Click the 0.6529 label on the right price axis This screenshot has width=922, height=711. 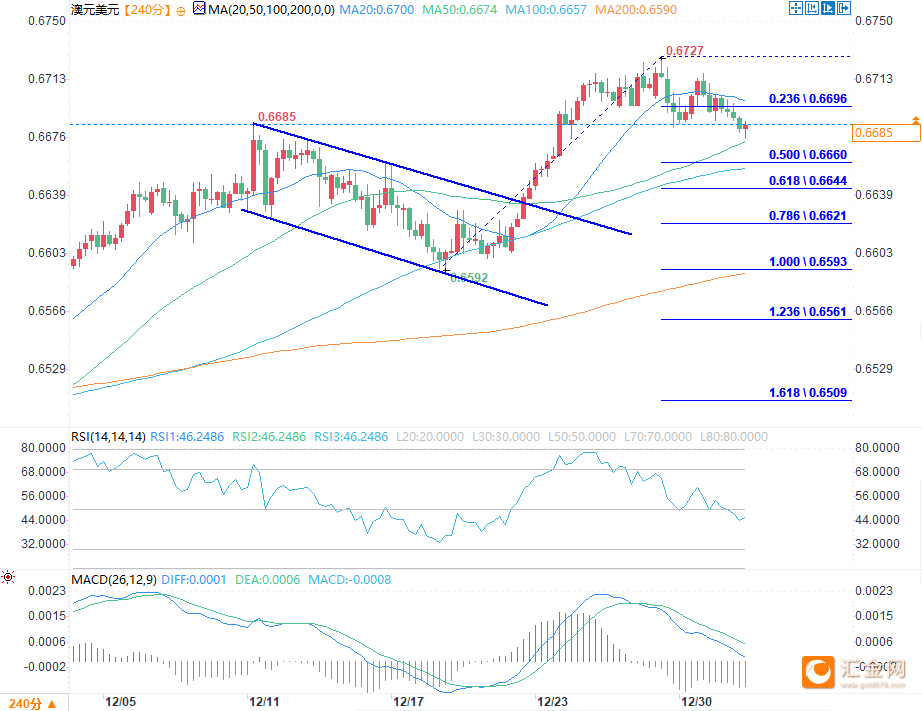[x=873, y=369]
